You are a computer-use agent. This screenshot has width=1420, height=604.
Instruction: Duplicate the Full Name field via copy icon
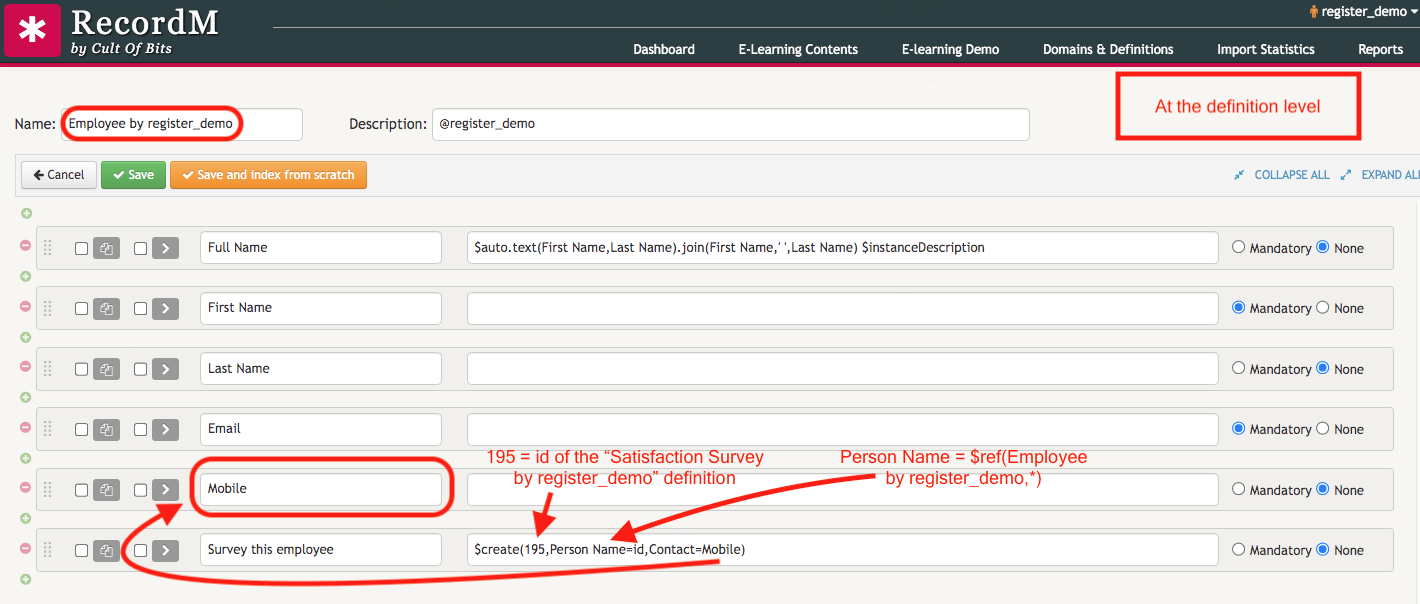[106, 248]
